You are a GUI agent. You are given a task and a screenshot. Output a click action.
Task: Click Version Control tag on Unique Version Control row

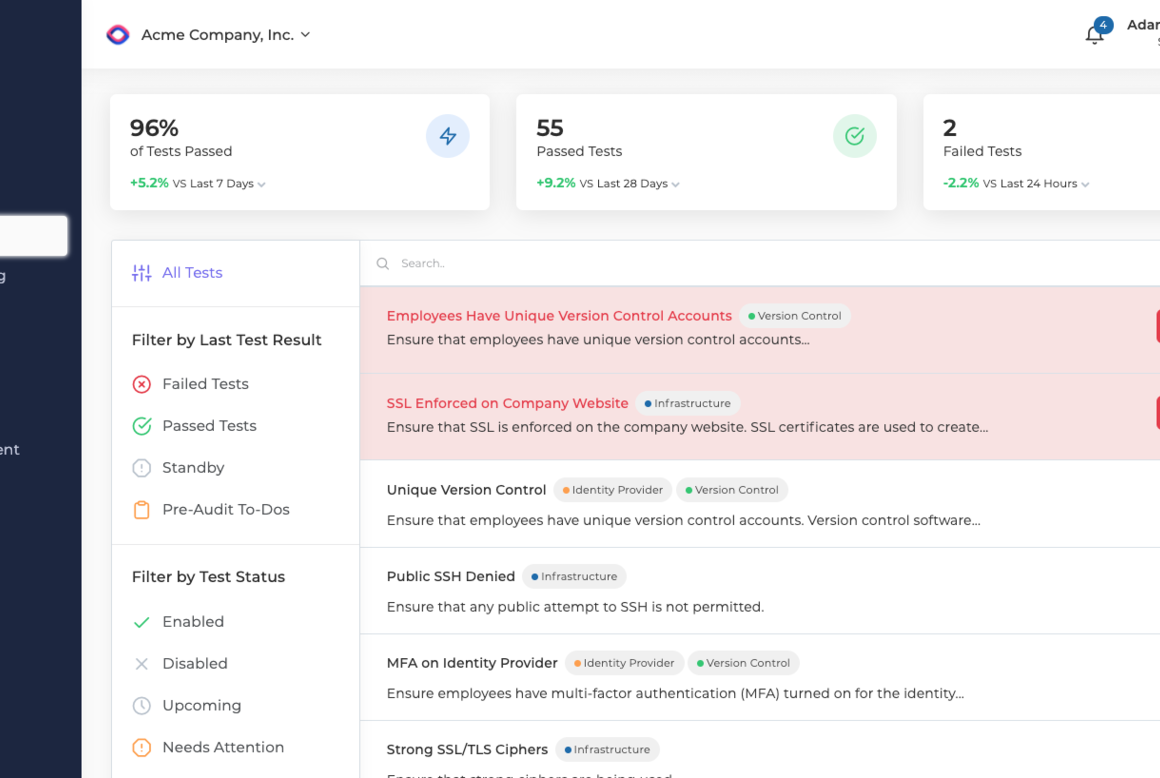tap(732, 490)
